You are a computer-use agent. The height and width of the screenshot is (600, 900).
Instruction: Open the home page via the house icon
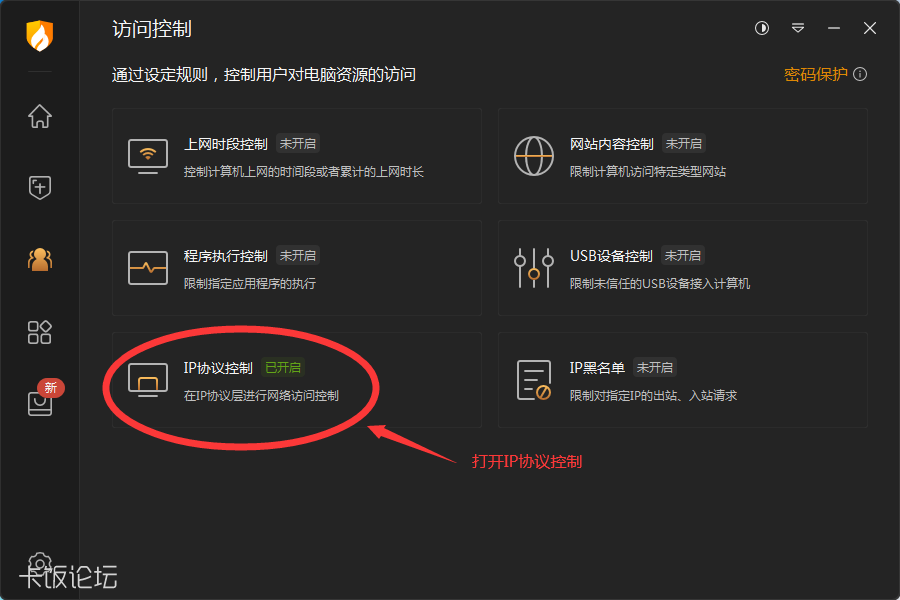coord(39,117)
